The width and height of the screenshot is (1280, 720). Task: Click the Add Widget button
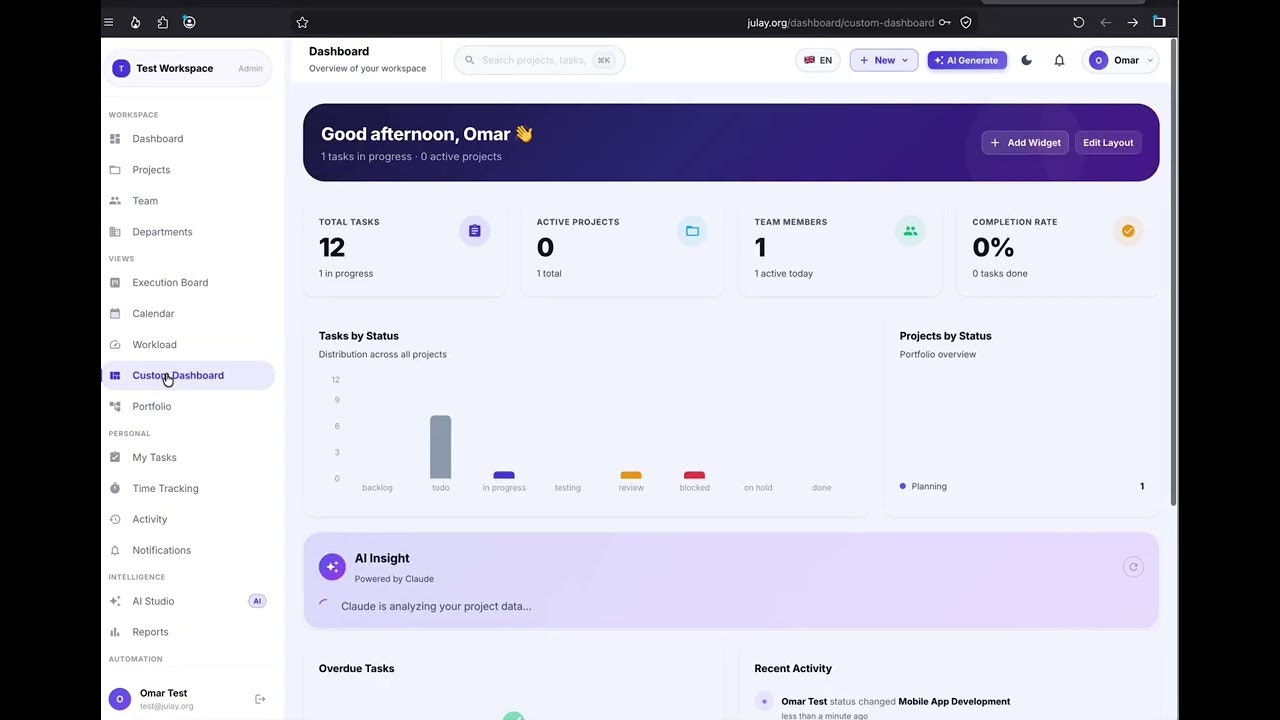1025,143
